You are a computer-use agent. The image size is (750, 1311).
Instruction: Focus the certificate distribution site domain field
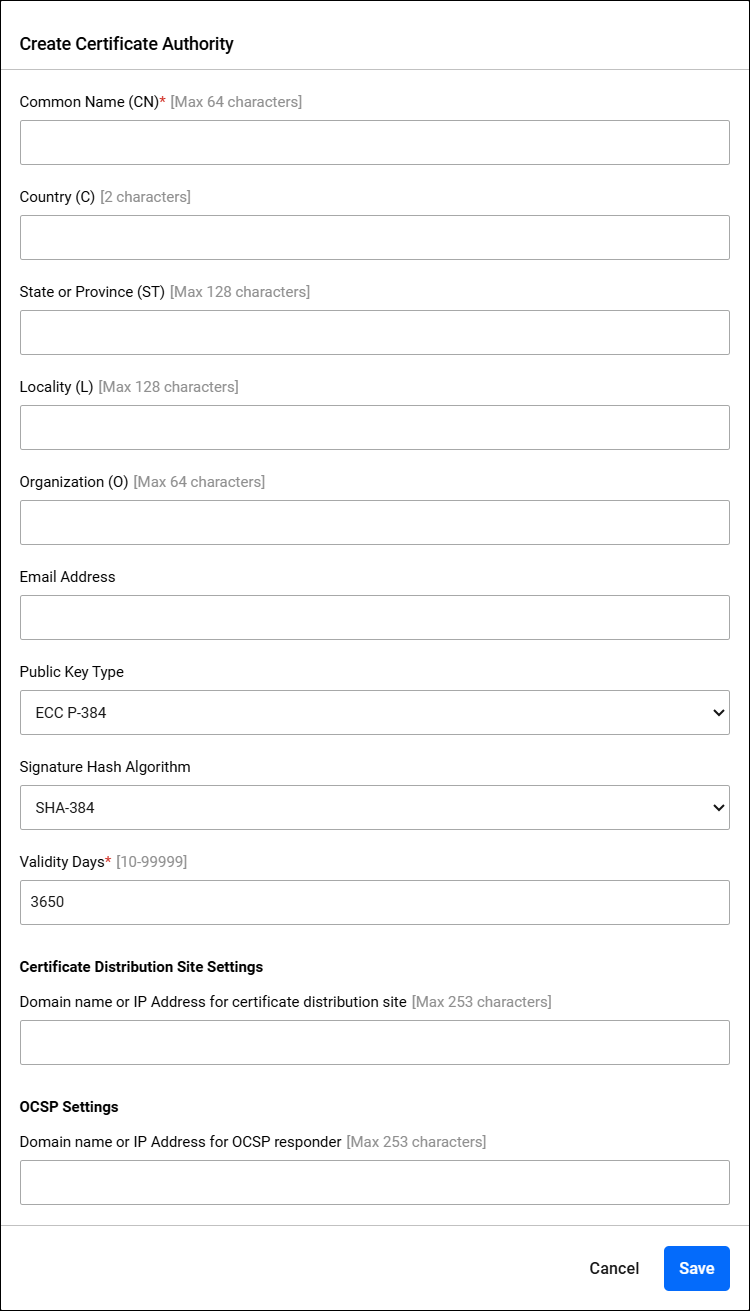tap(375, 1042)
